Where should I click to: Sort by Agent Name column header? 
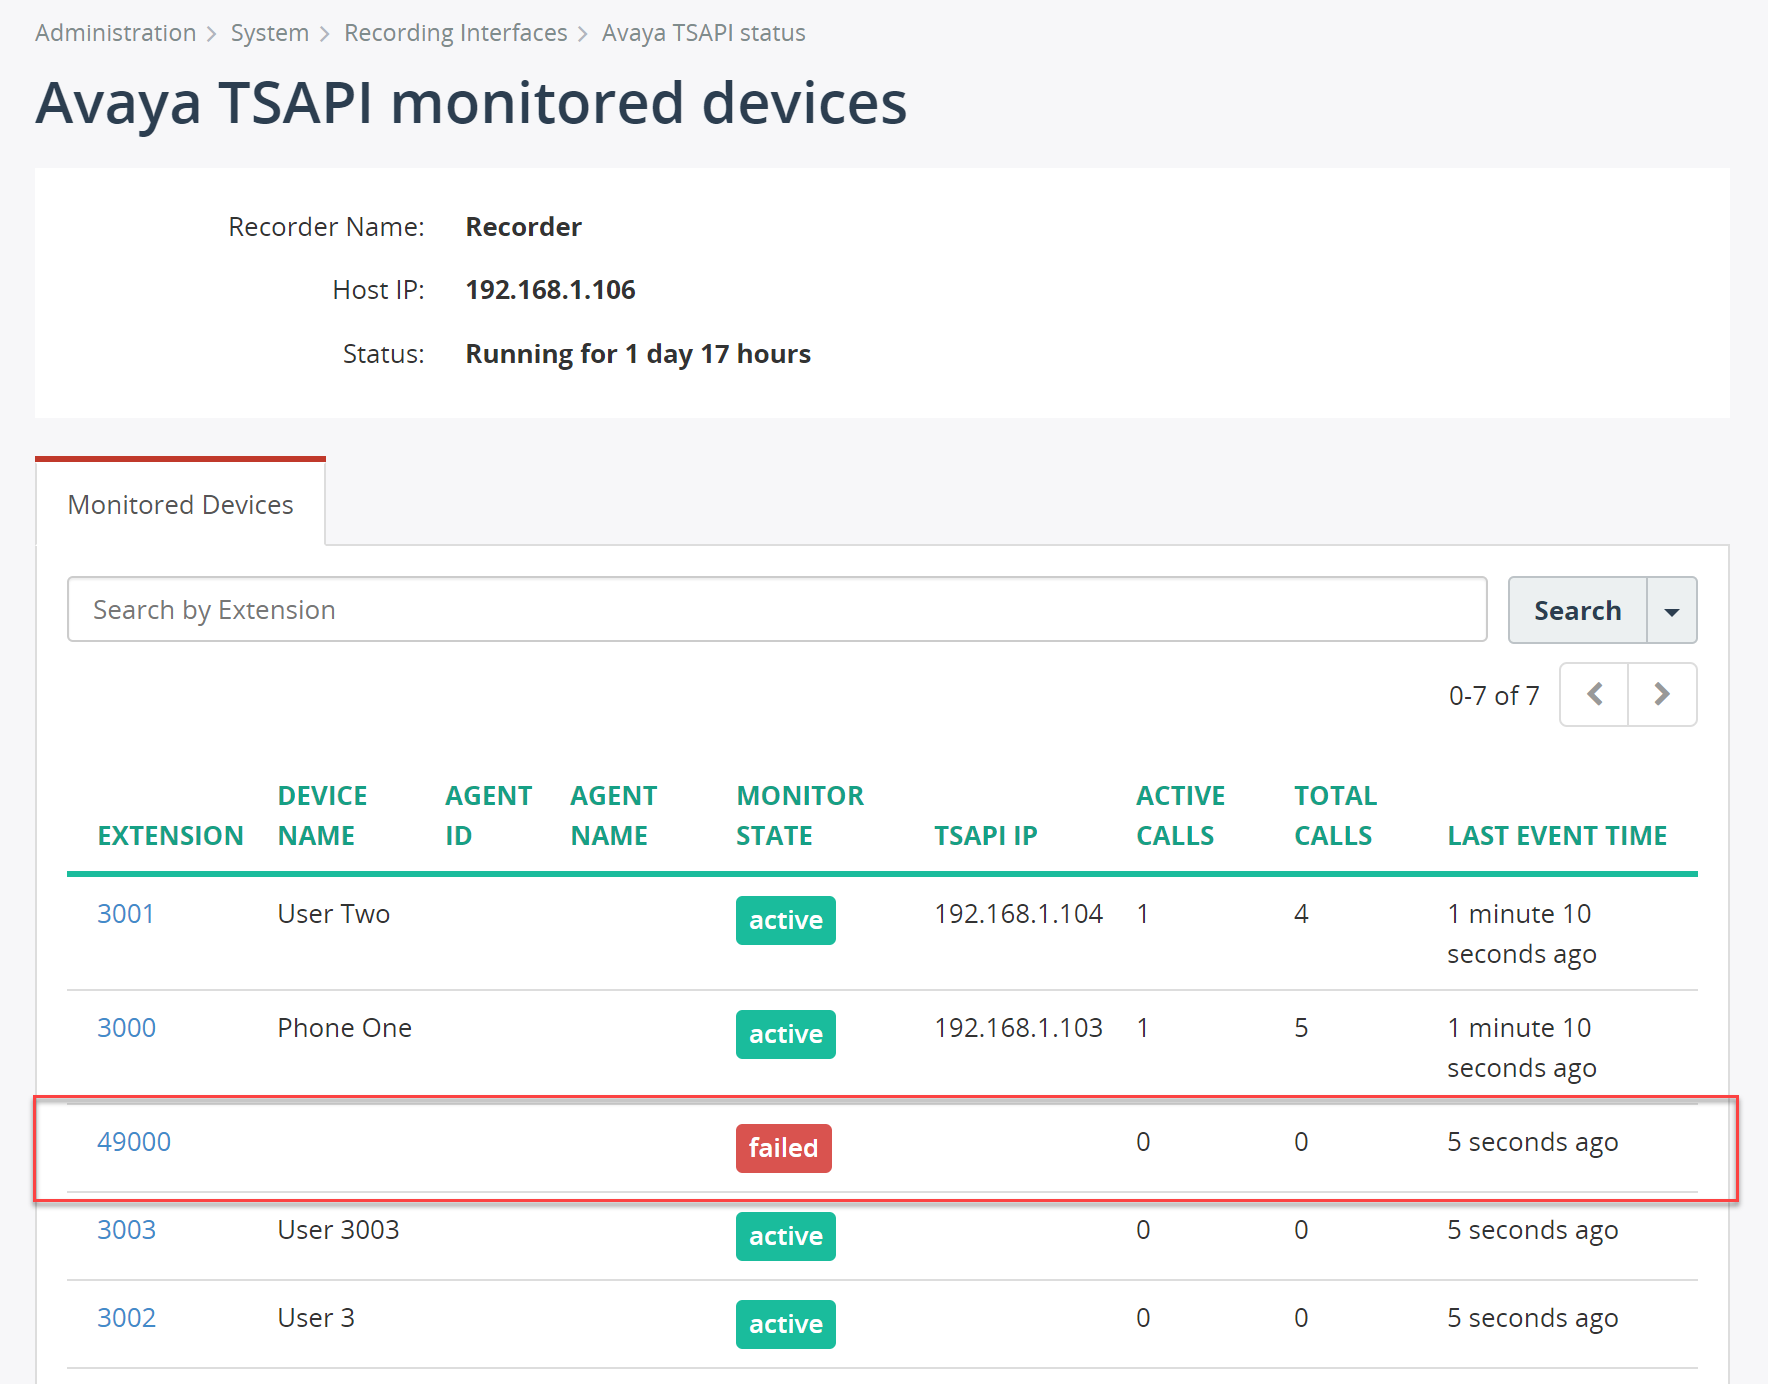[614, 816]
